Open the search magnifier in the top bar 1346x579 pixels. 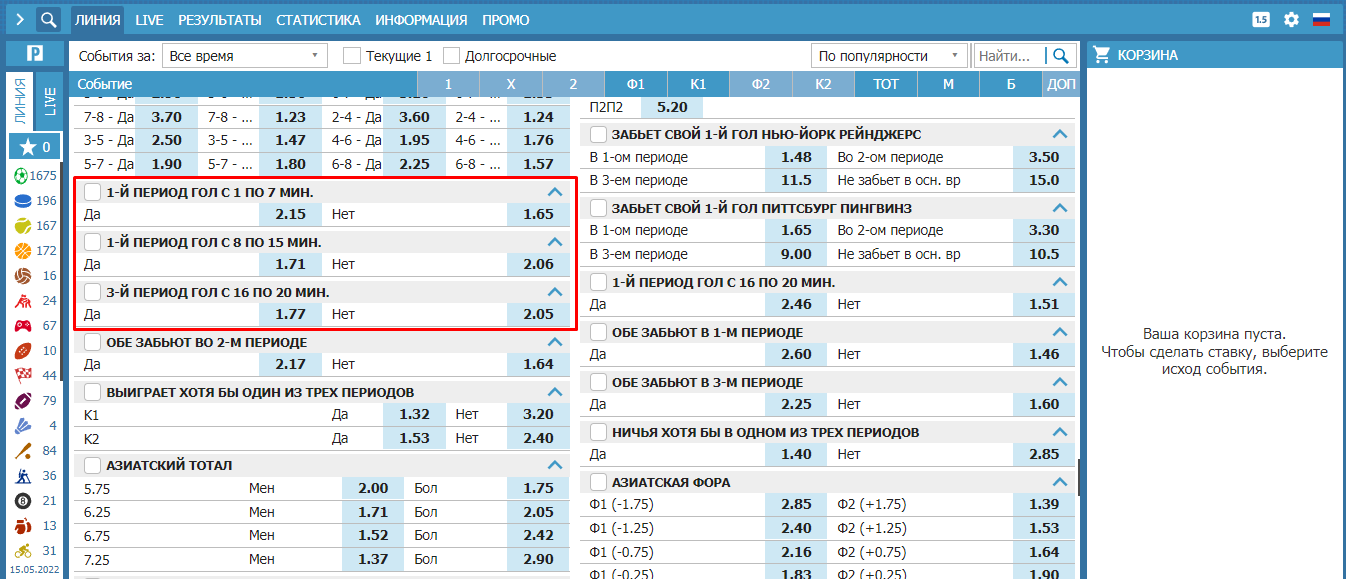coord(48,19)
